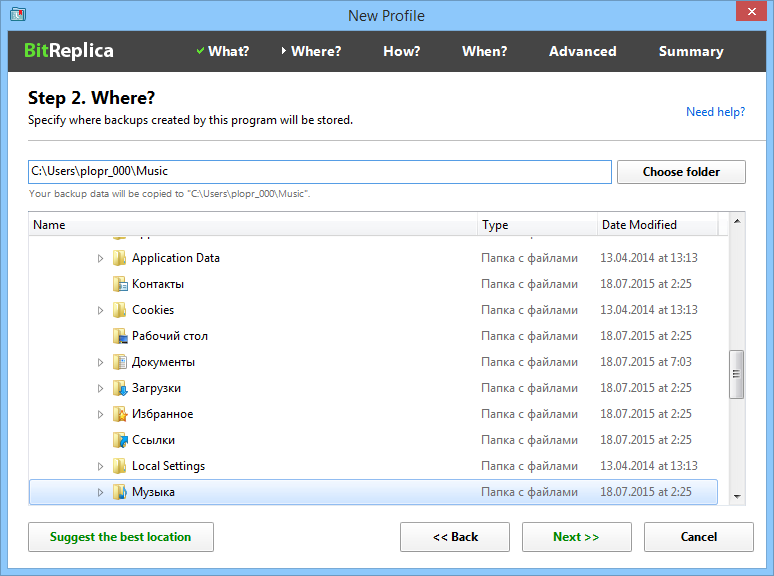The width and height of the screenshot is (774, 576).
Task: Select the Application Data folder name
Action: click(176, 258)
